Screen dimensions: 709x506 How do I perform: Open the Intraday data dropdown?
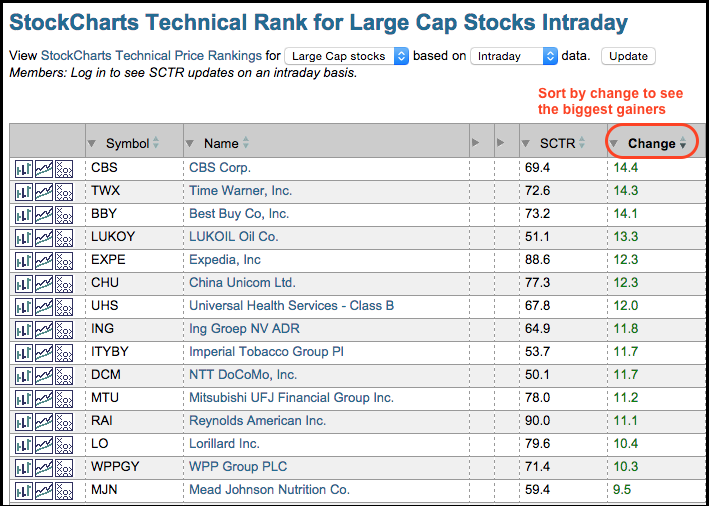514,56
